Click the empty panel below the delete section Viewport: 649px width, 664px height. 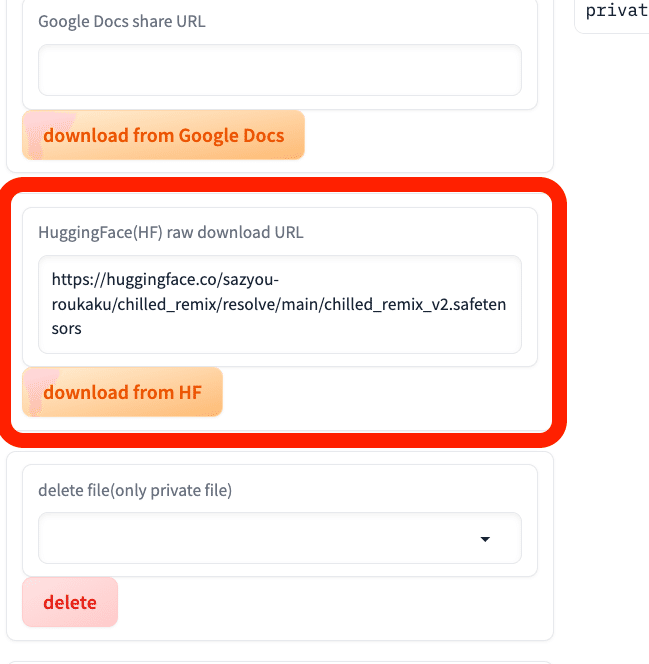click(280, 659)
